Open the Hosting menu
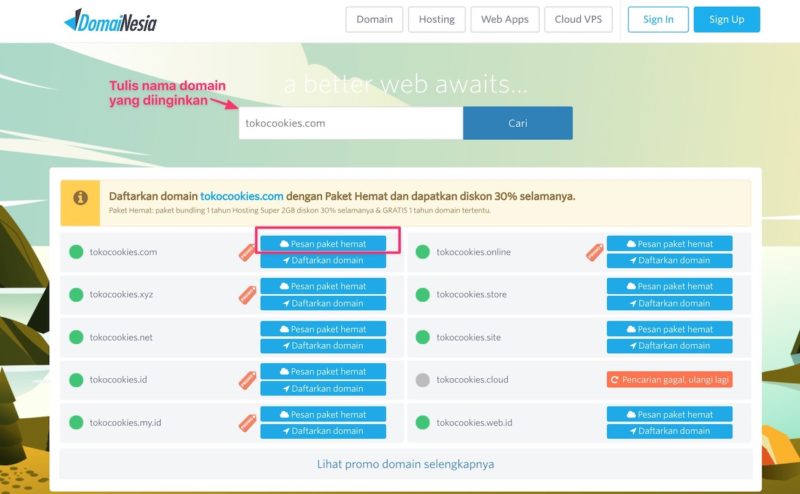Image resolution: width=800 pixels, height=494 pixels. click(437, 19)
